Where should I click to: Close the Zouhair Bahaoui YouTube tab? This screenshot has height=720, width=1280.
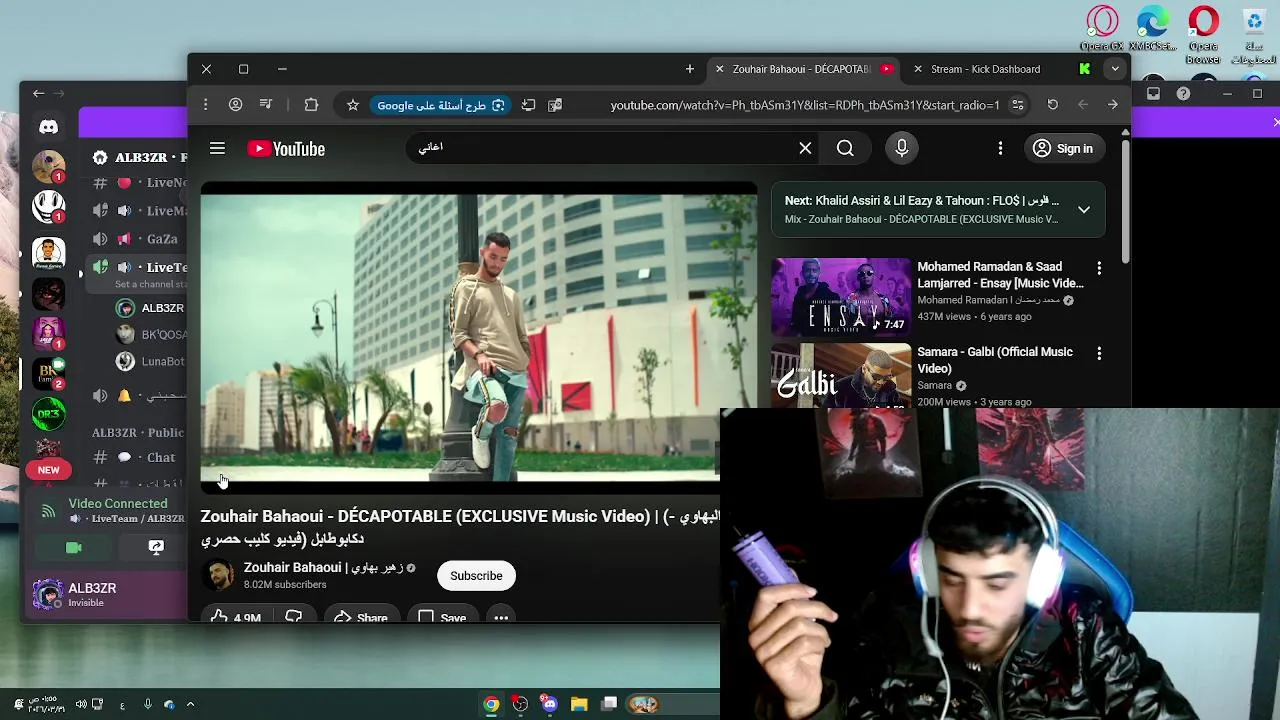tap(718, 69)
